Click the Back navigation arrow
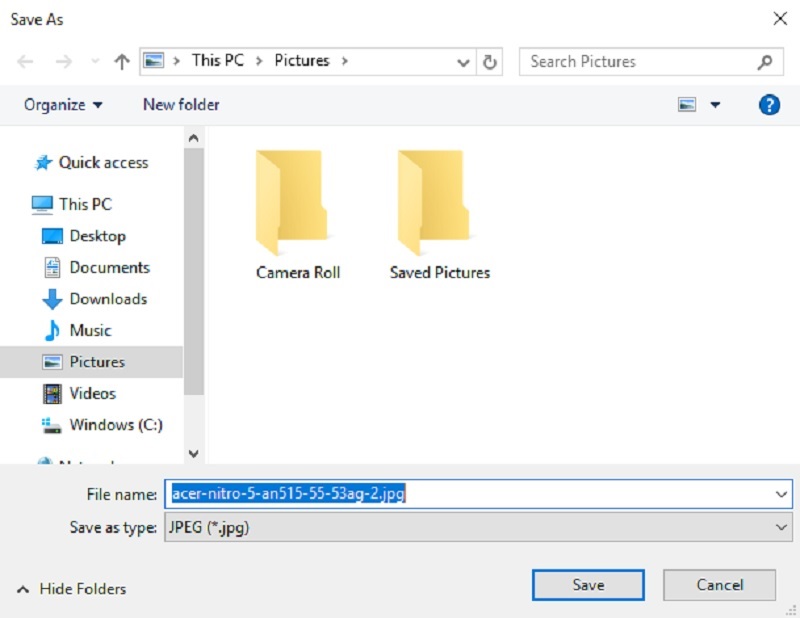800x618 pixels. [x=26, y=62]
